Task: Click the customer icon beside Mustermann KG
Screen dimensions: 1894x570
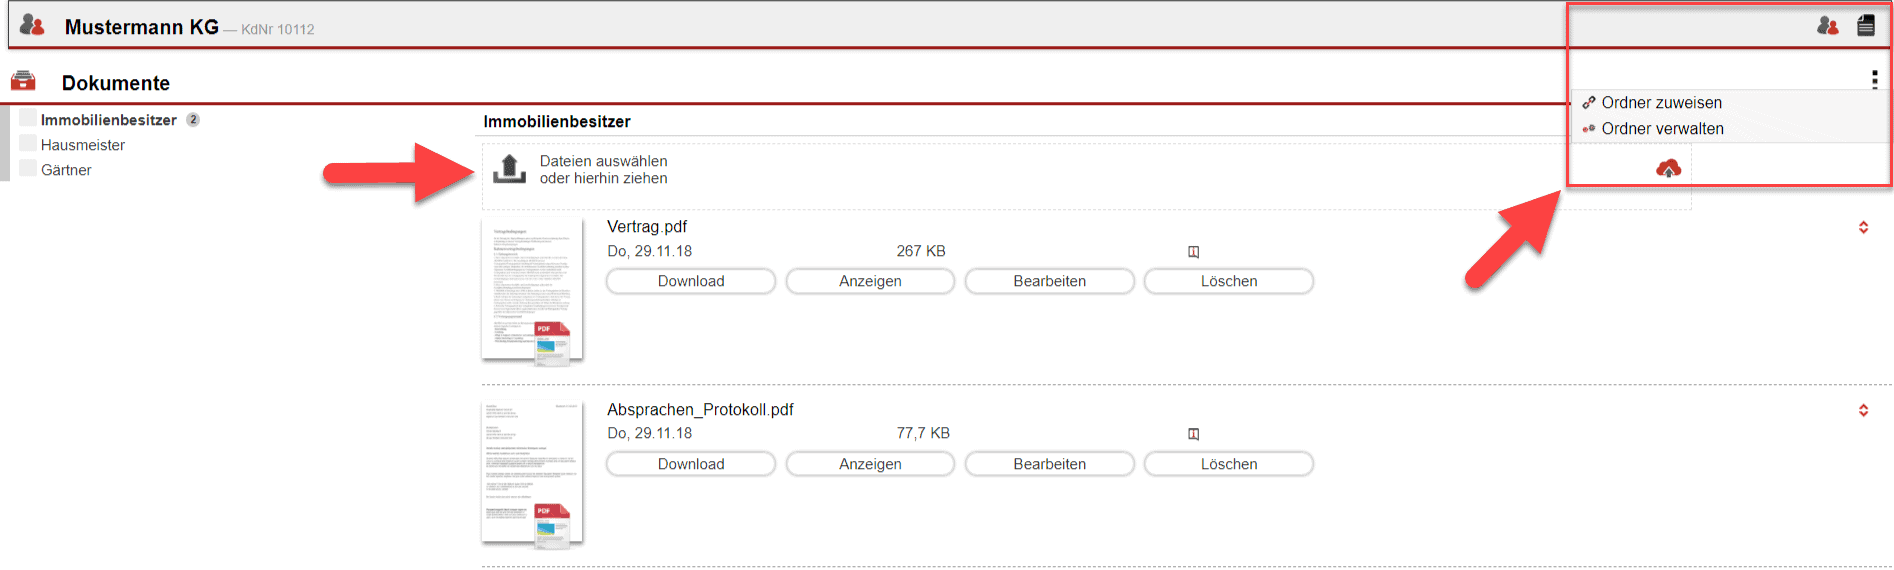Action: (x=32, y=26)
